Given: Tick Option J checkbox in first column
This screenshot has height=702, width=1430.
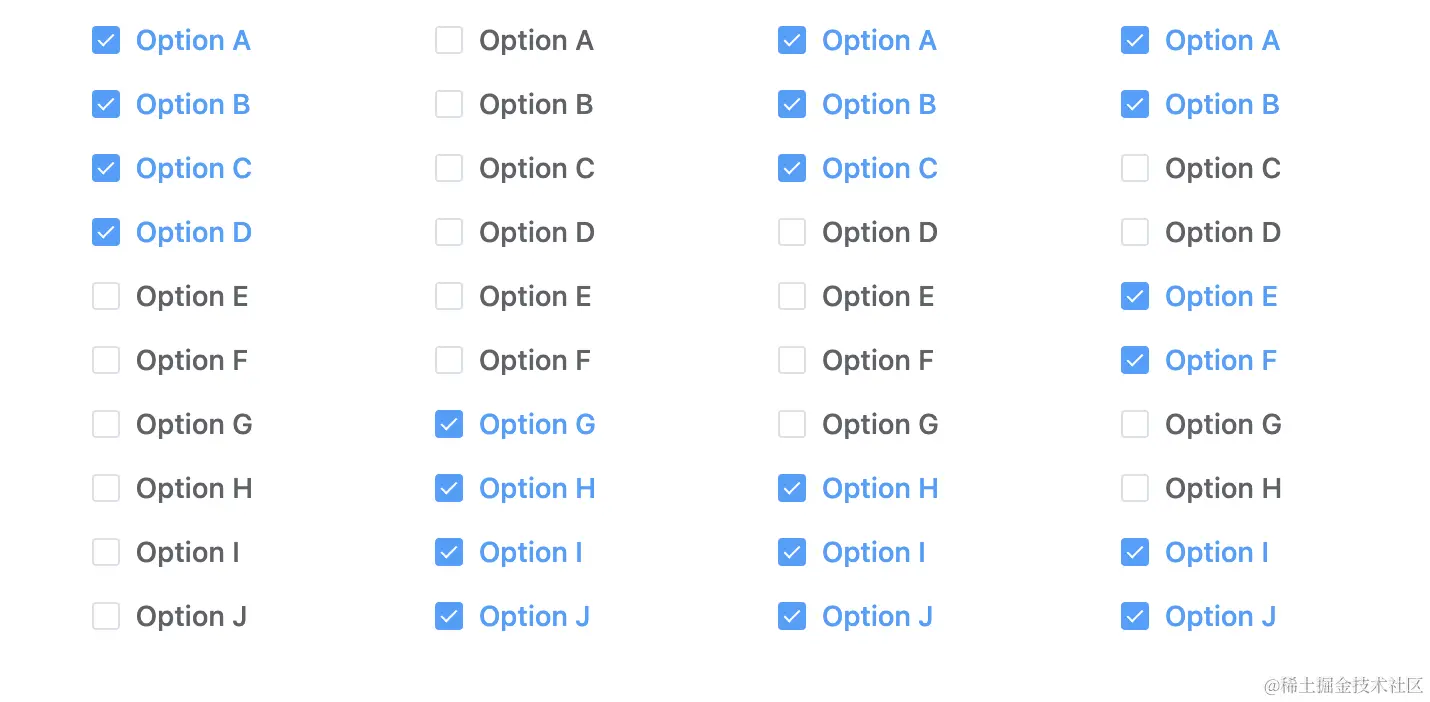Looking at the screenshot, I should click(x=106, y=617).
